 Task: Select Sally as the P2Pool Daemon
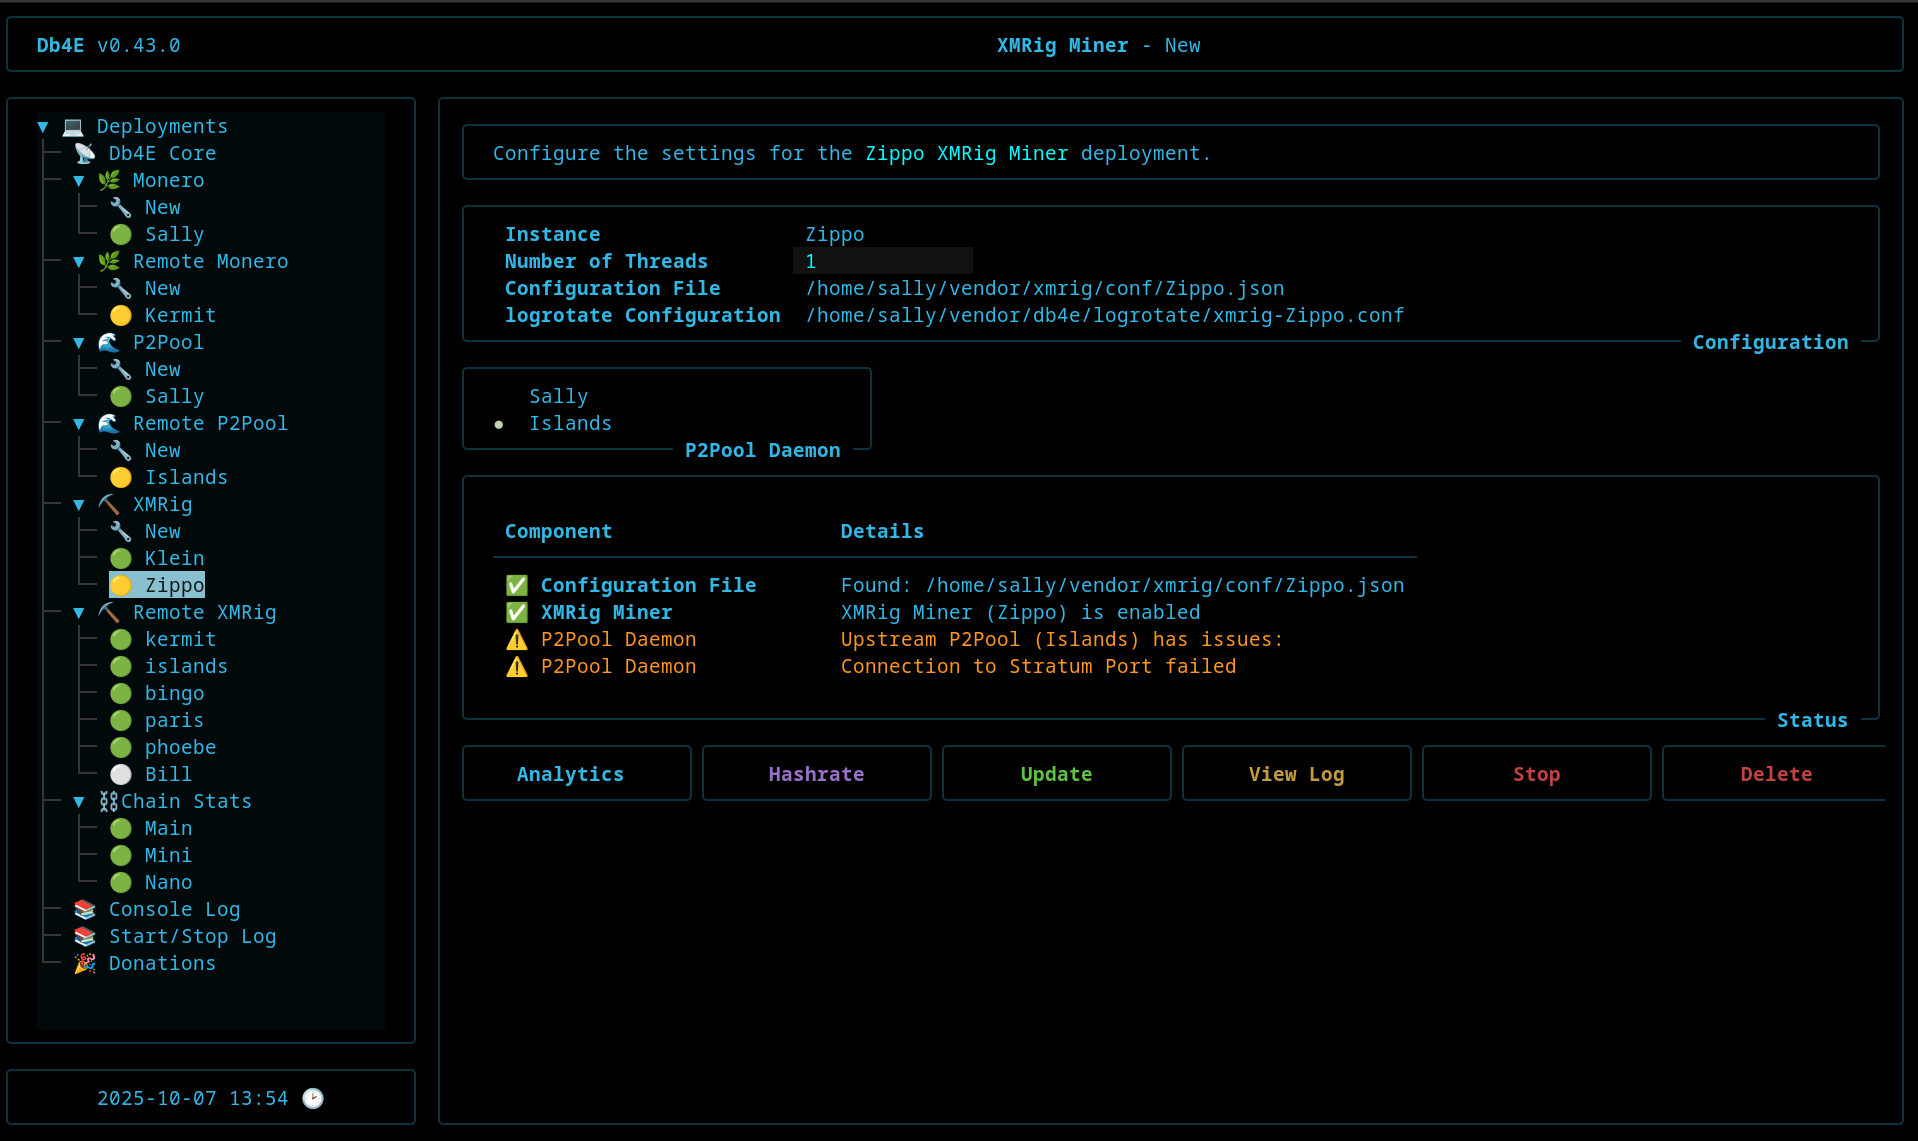(x=558, y=396)
